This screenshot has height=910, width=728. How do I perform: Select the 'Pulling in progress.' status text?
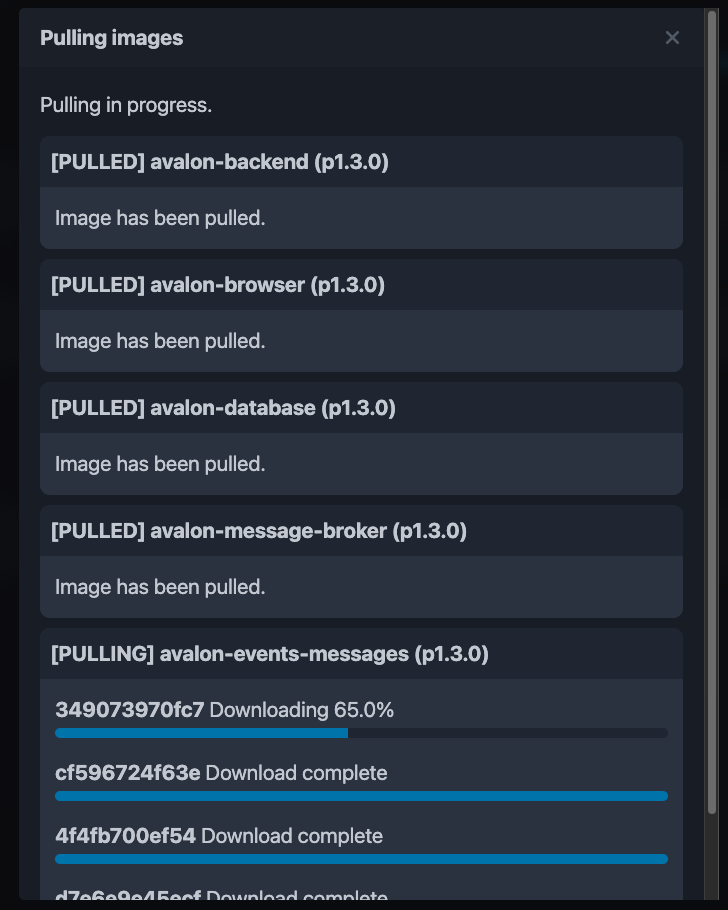coord(126,105)
